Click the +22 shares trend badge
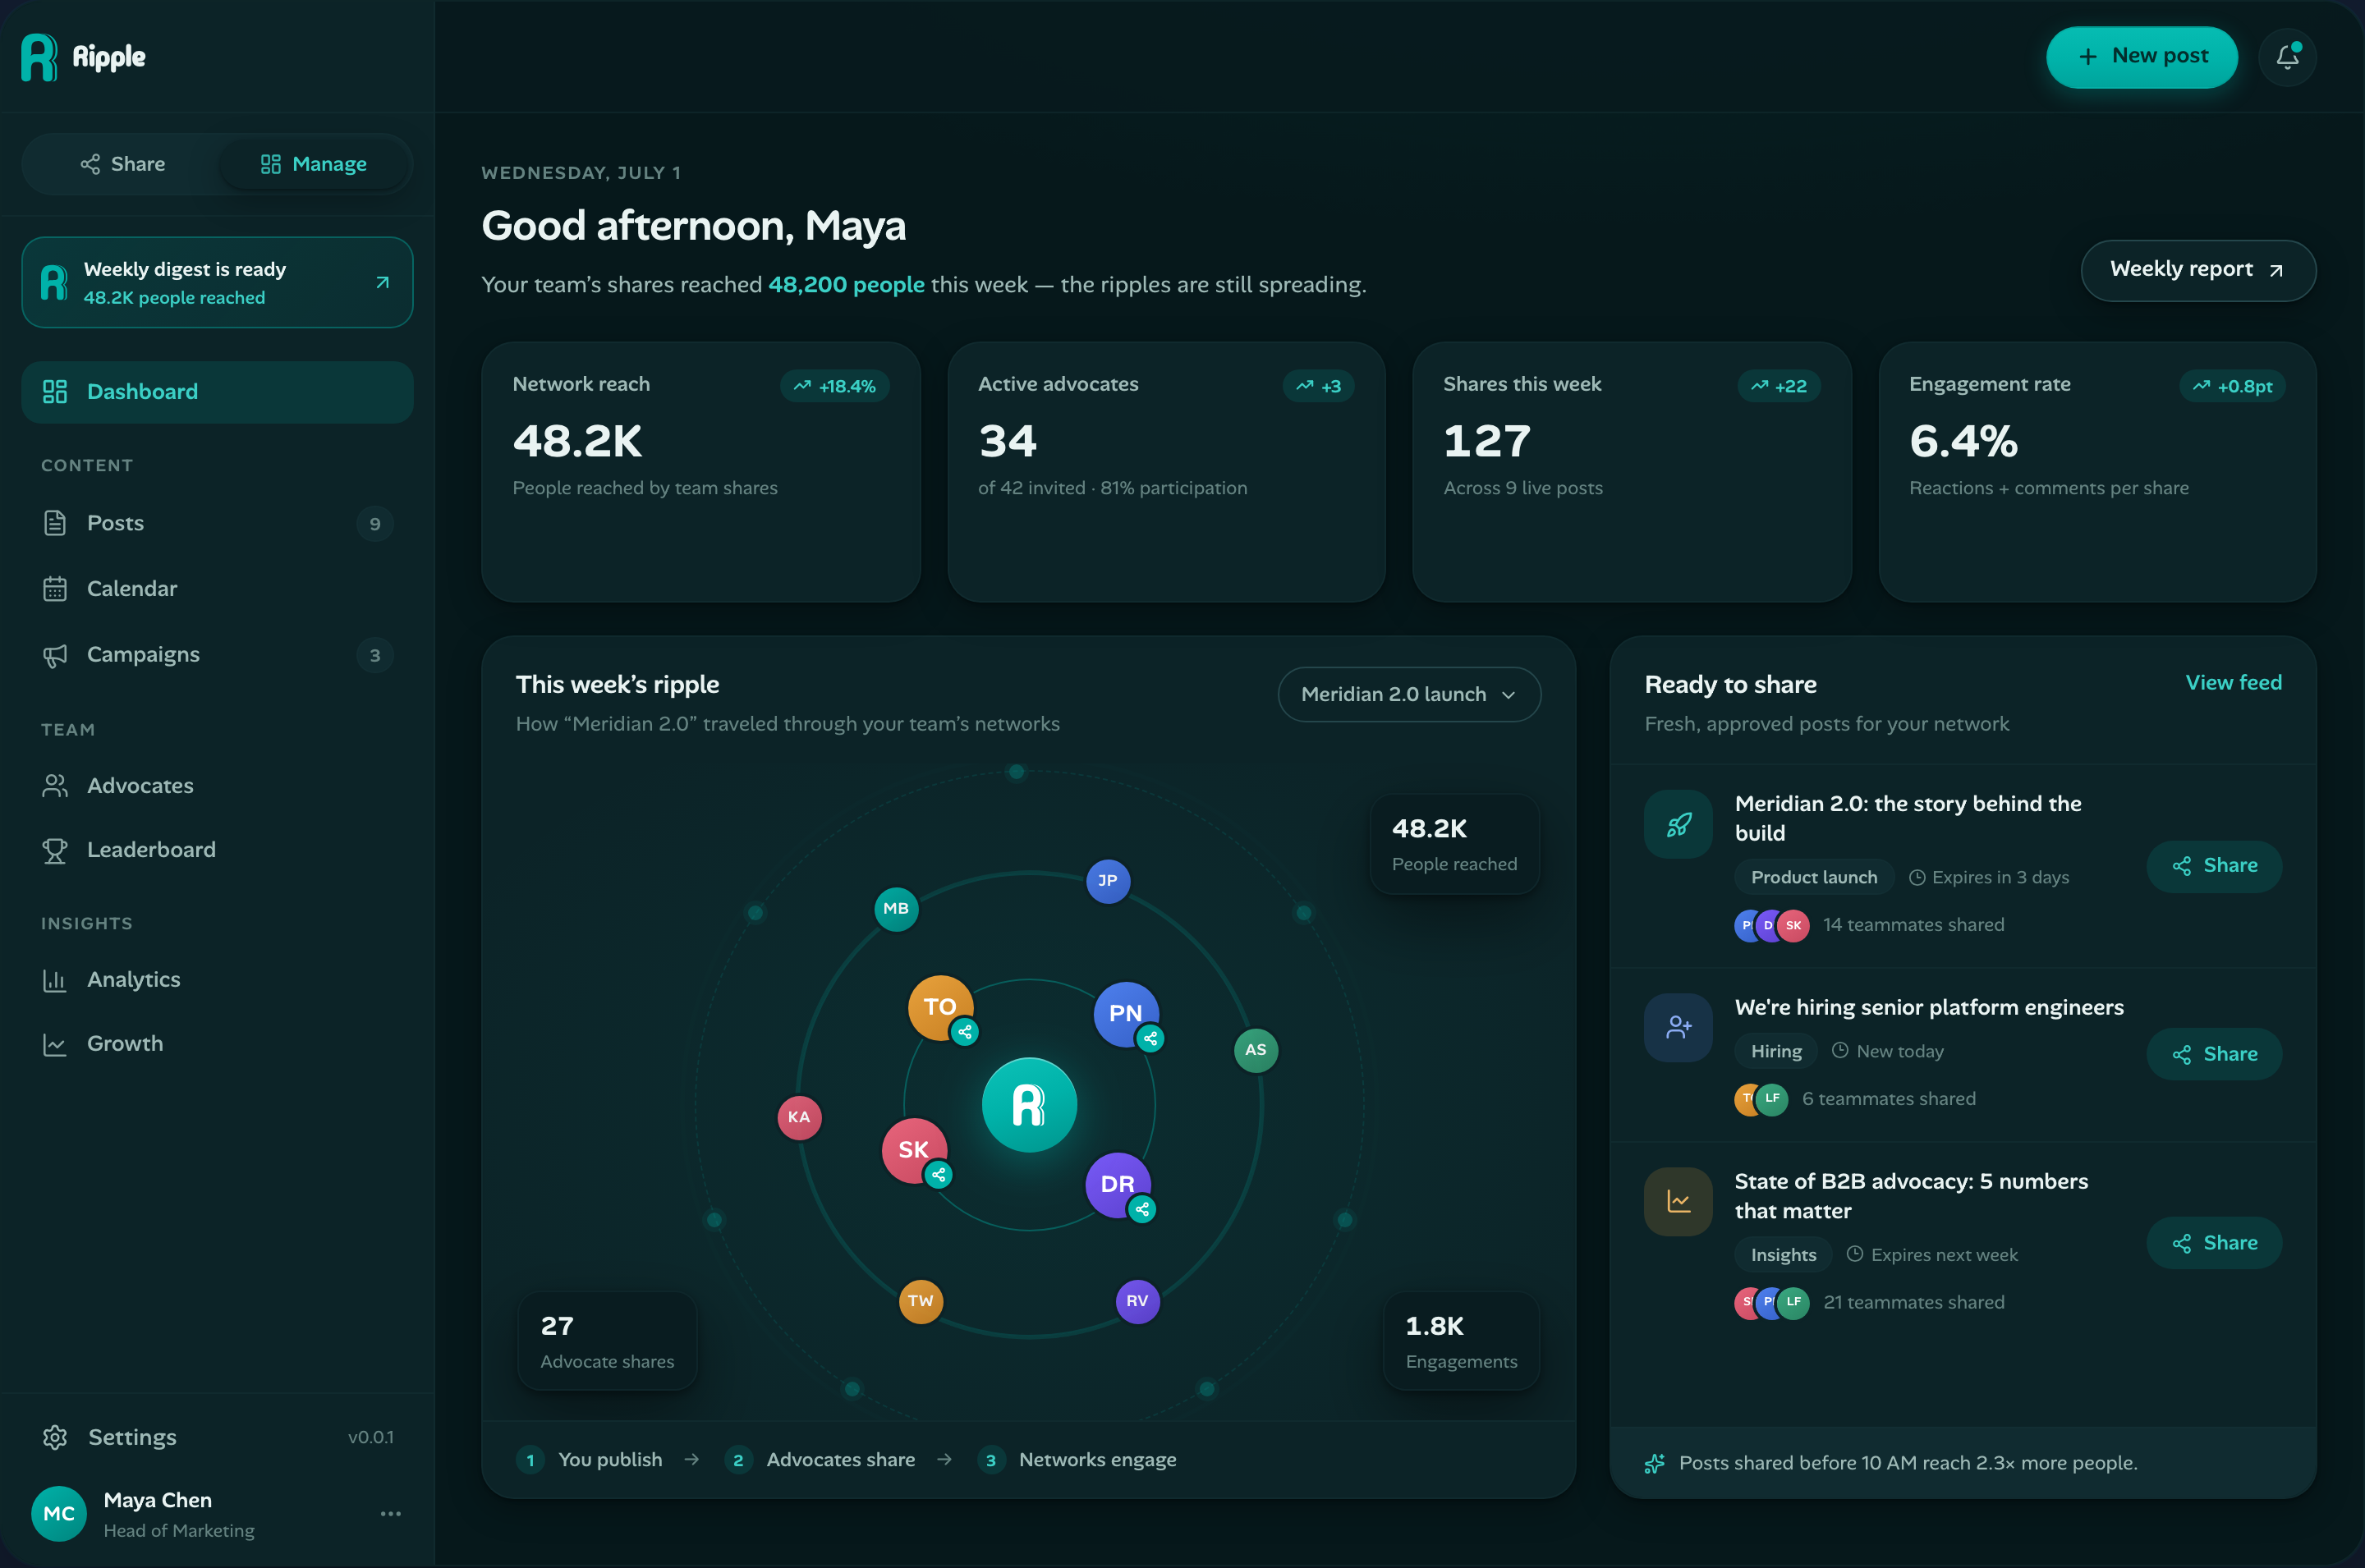2365x1568 pixels. pos(1779,386)
